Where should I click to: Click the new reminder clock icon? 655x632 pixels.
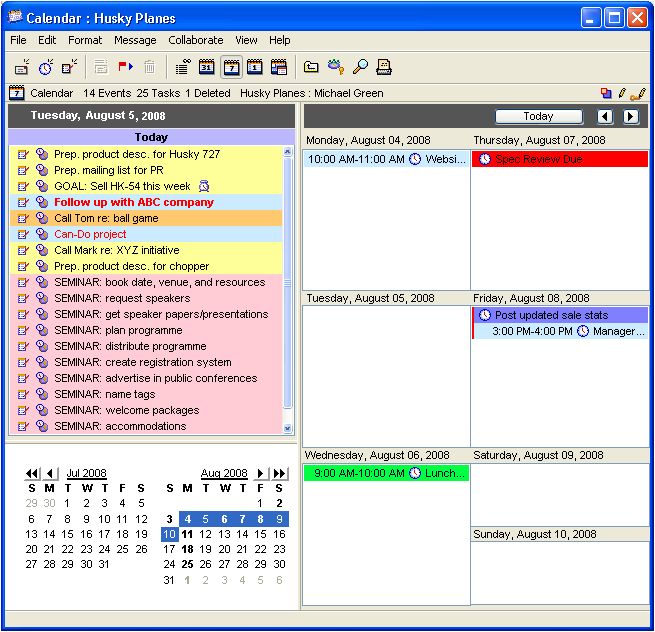[x=46, y=68]
